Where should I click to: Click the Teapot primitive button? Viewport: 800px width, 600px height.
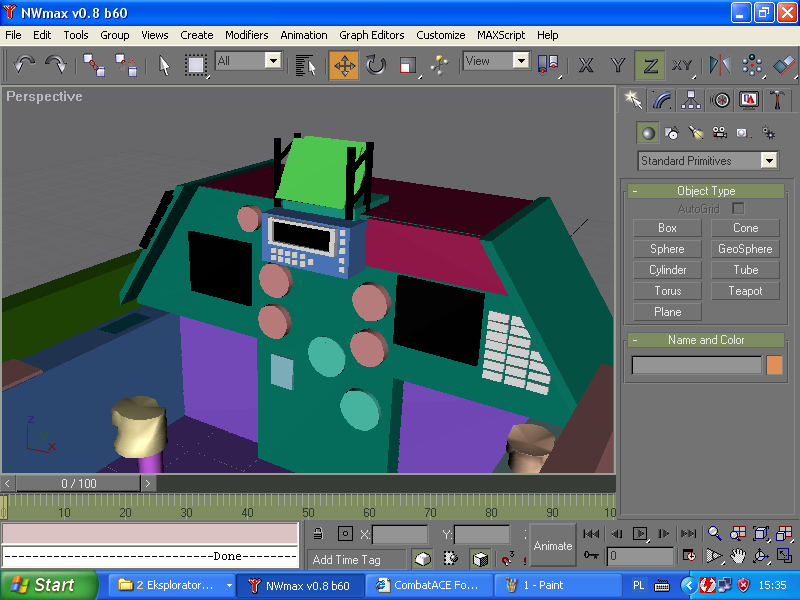745,291
